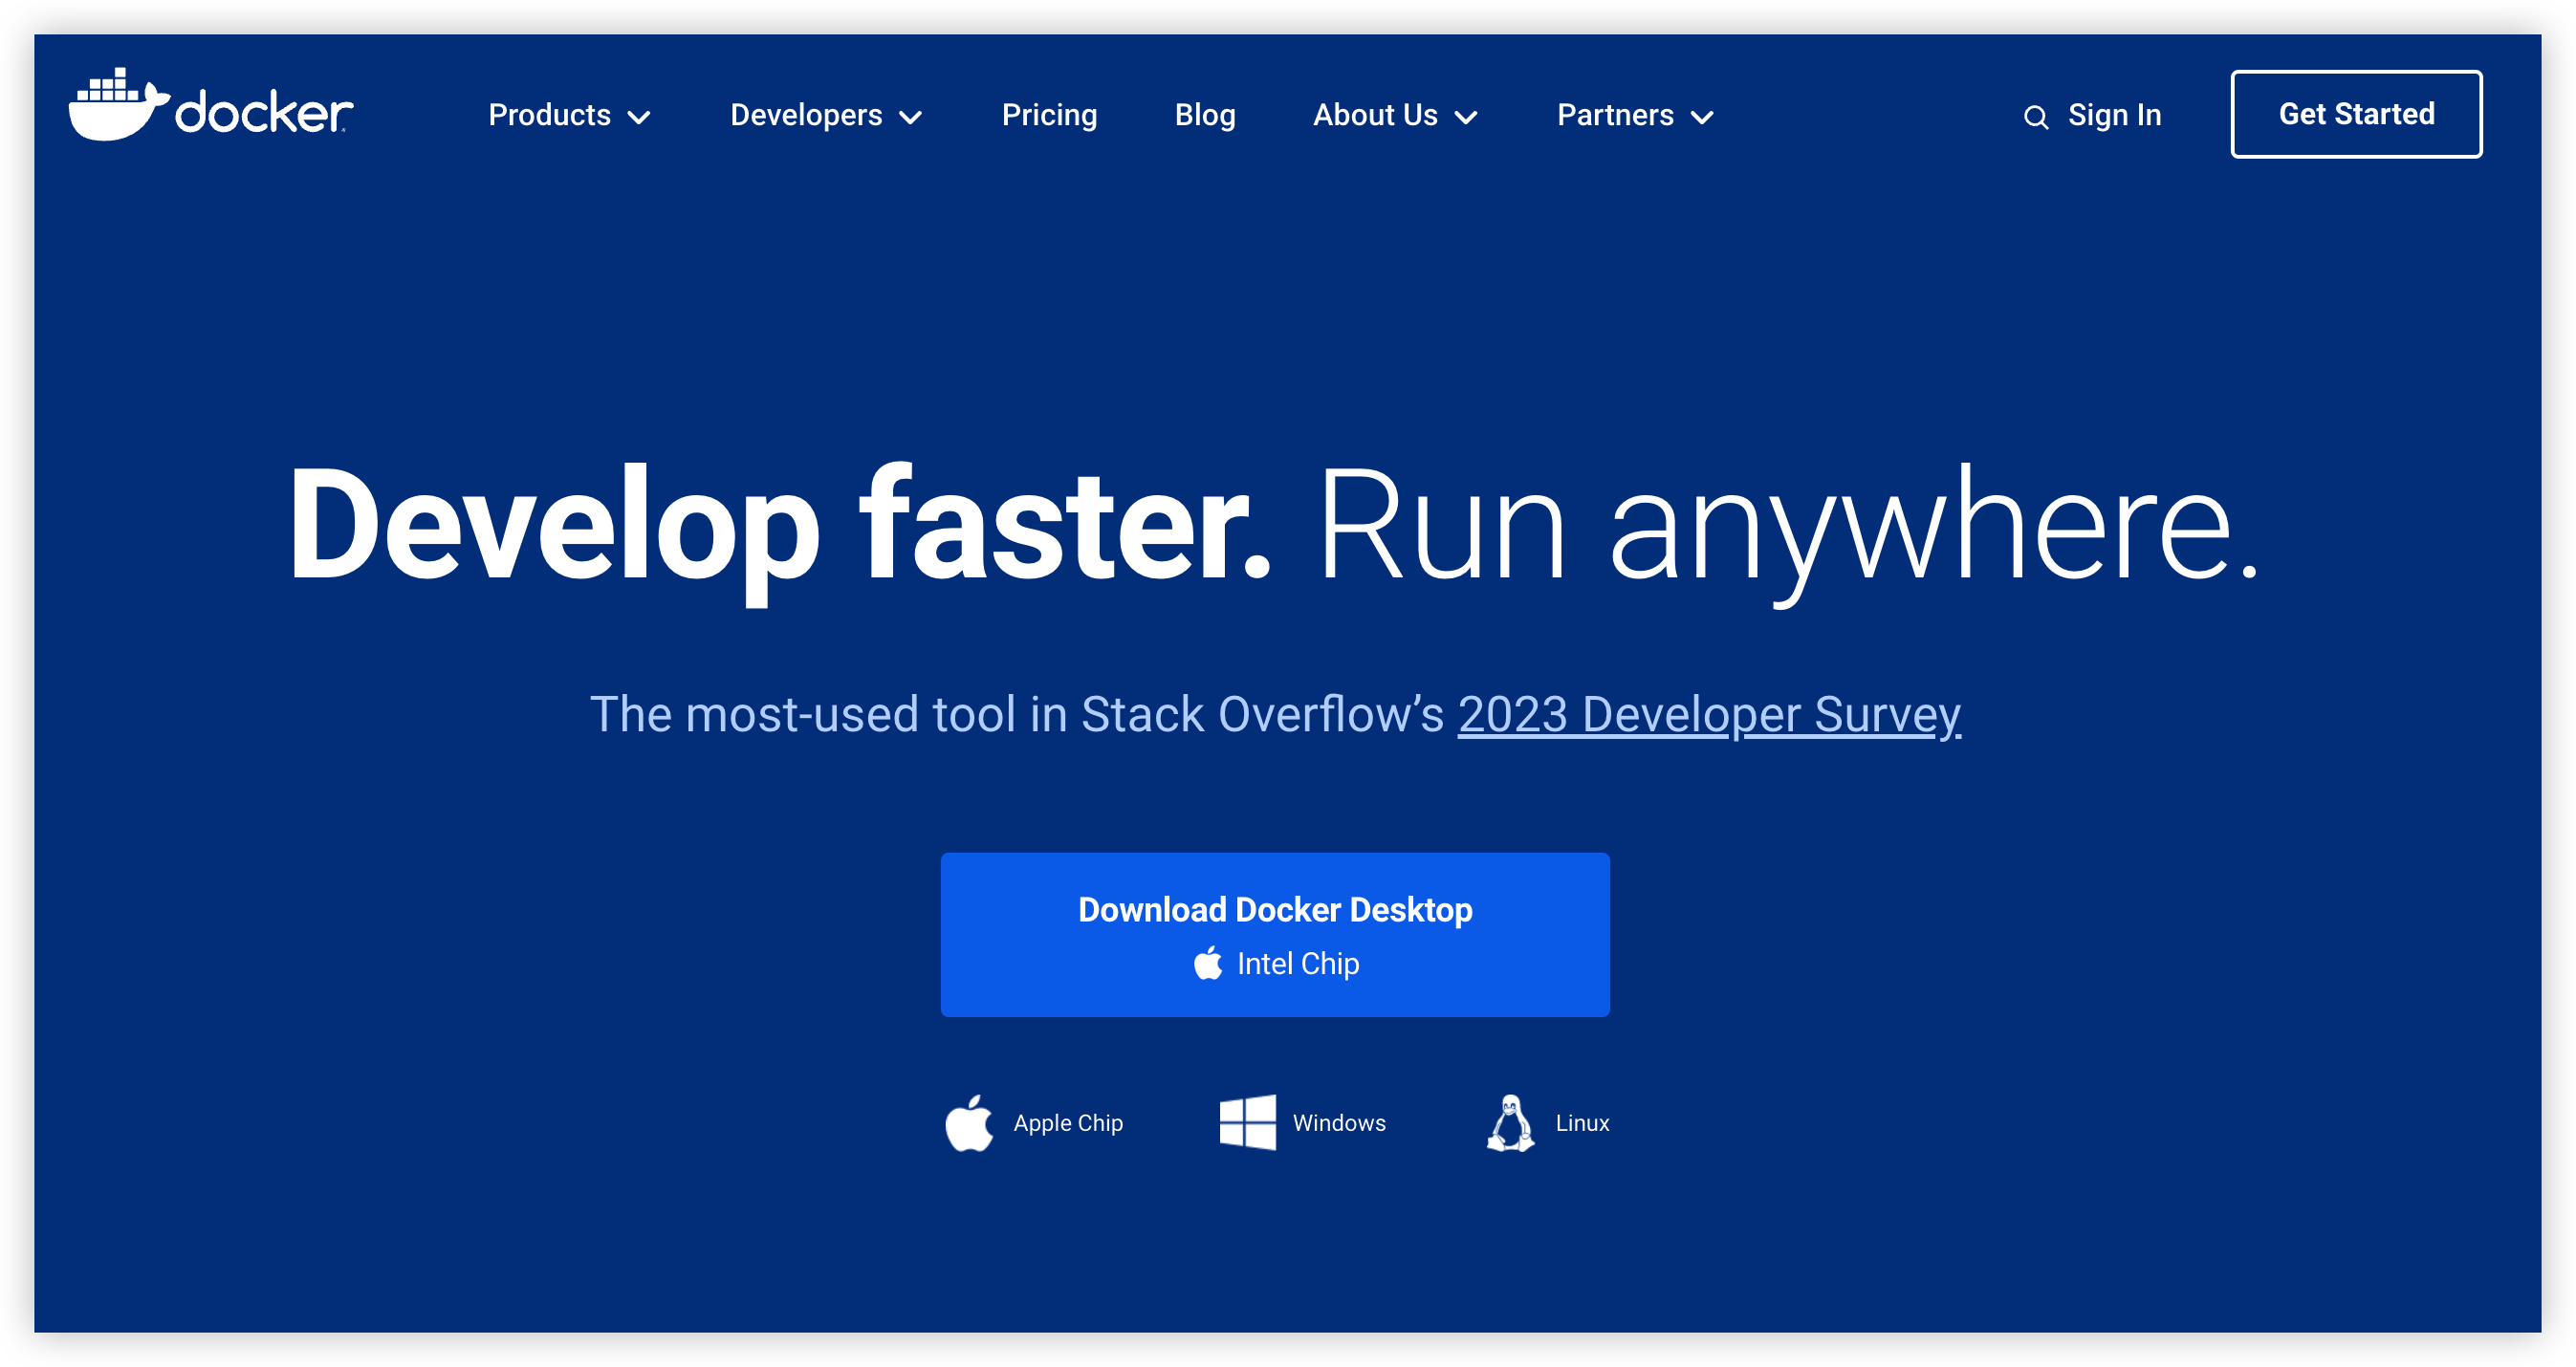This screenshot has width=2576, height=1367.
Task: Open the About Us menu label
Action: (1375, 115)
